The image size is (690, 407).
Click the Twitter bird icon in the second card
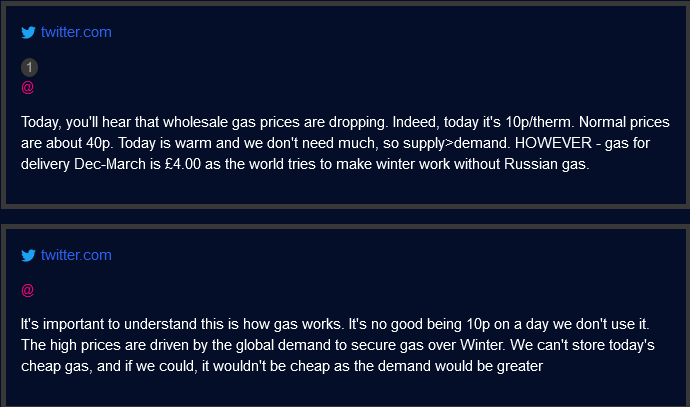click(28, 255)
